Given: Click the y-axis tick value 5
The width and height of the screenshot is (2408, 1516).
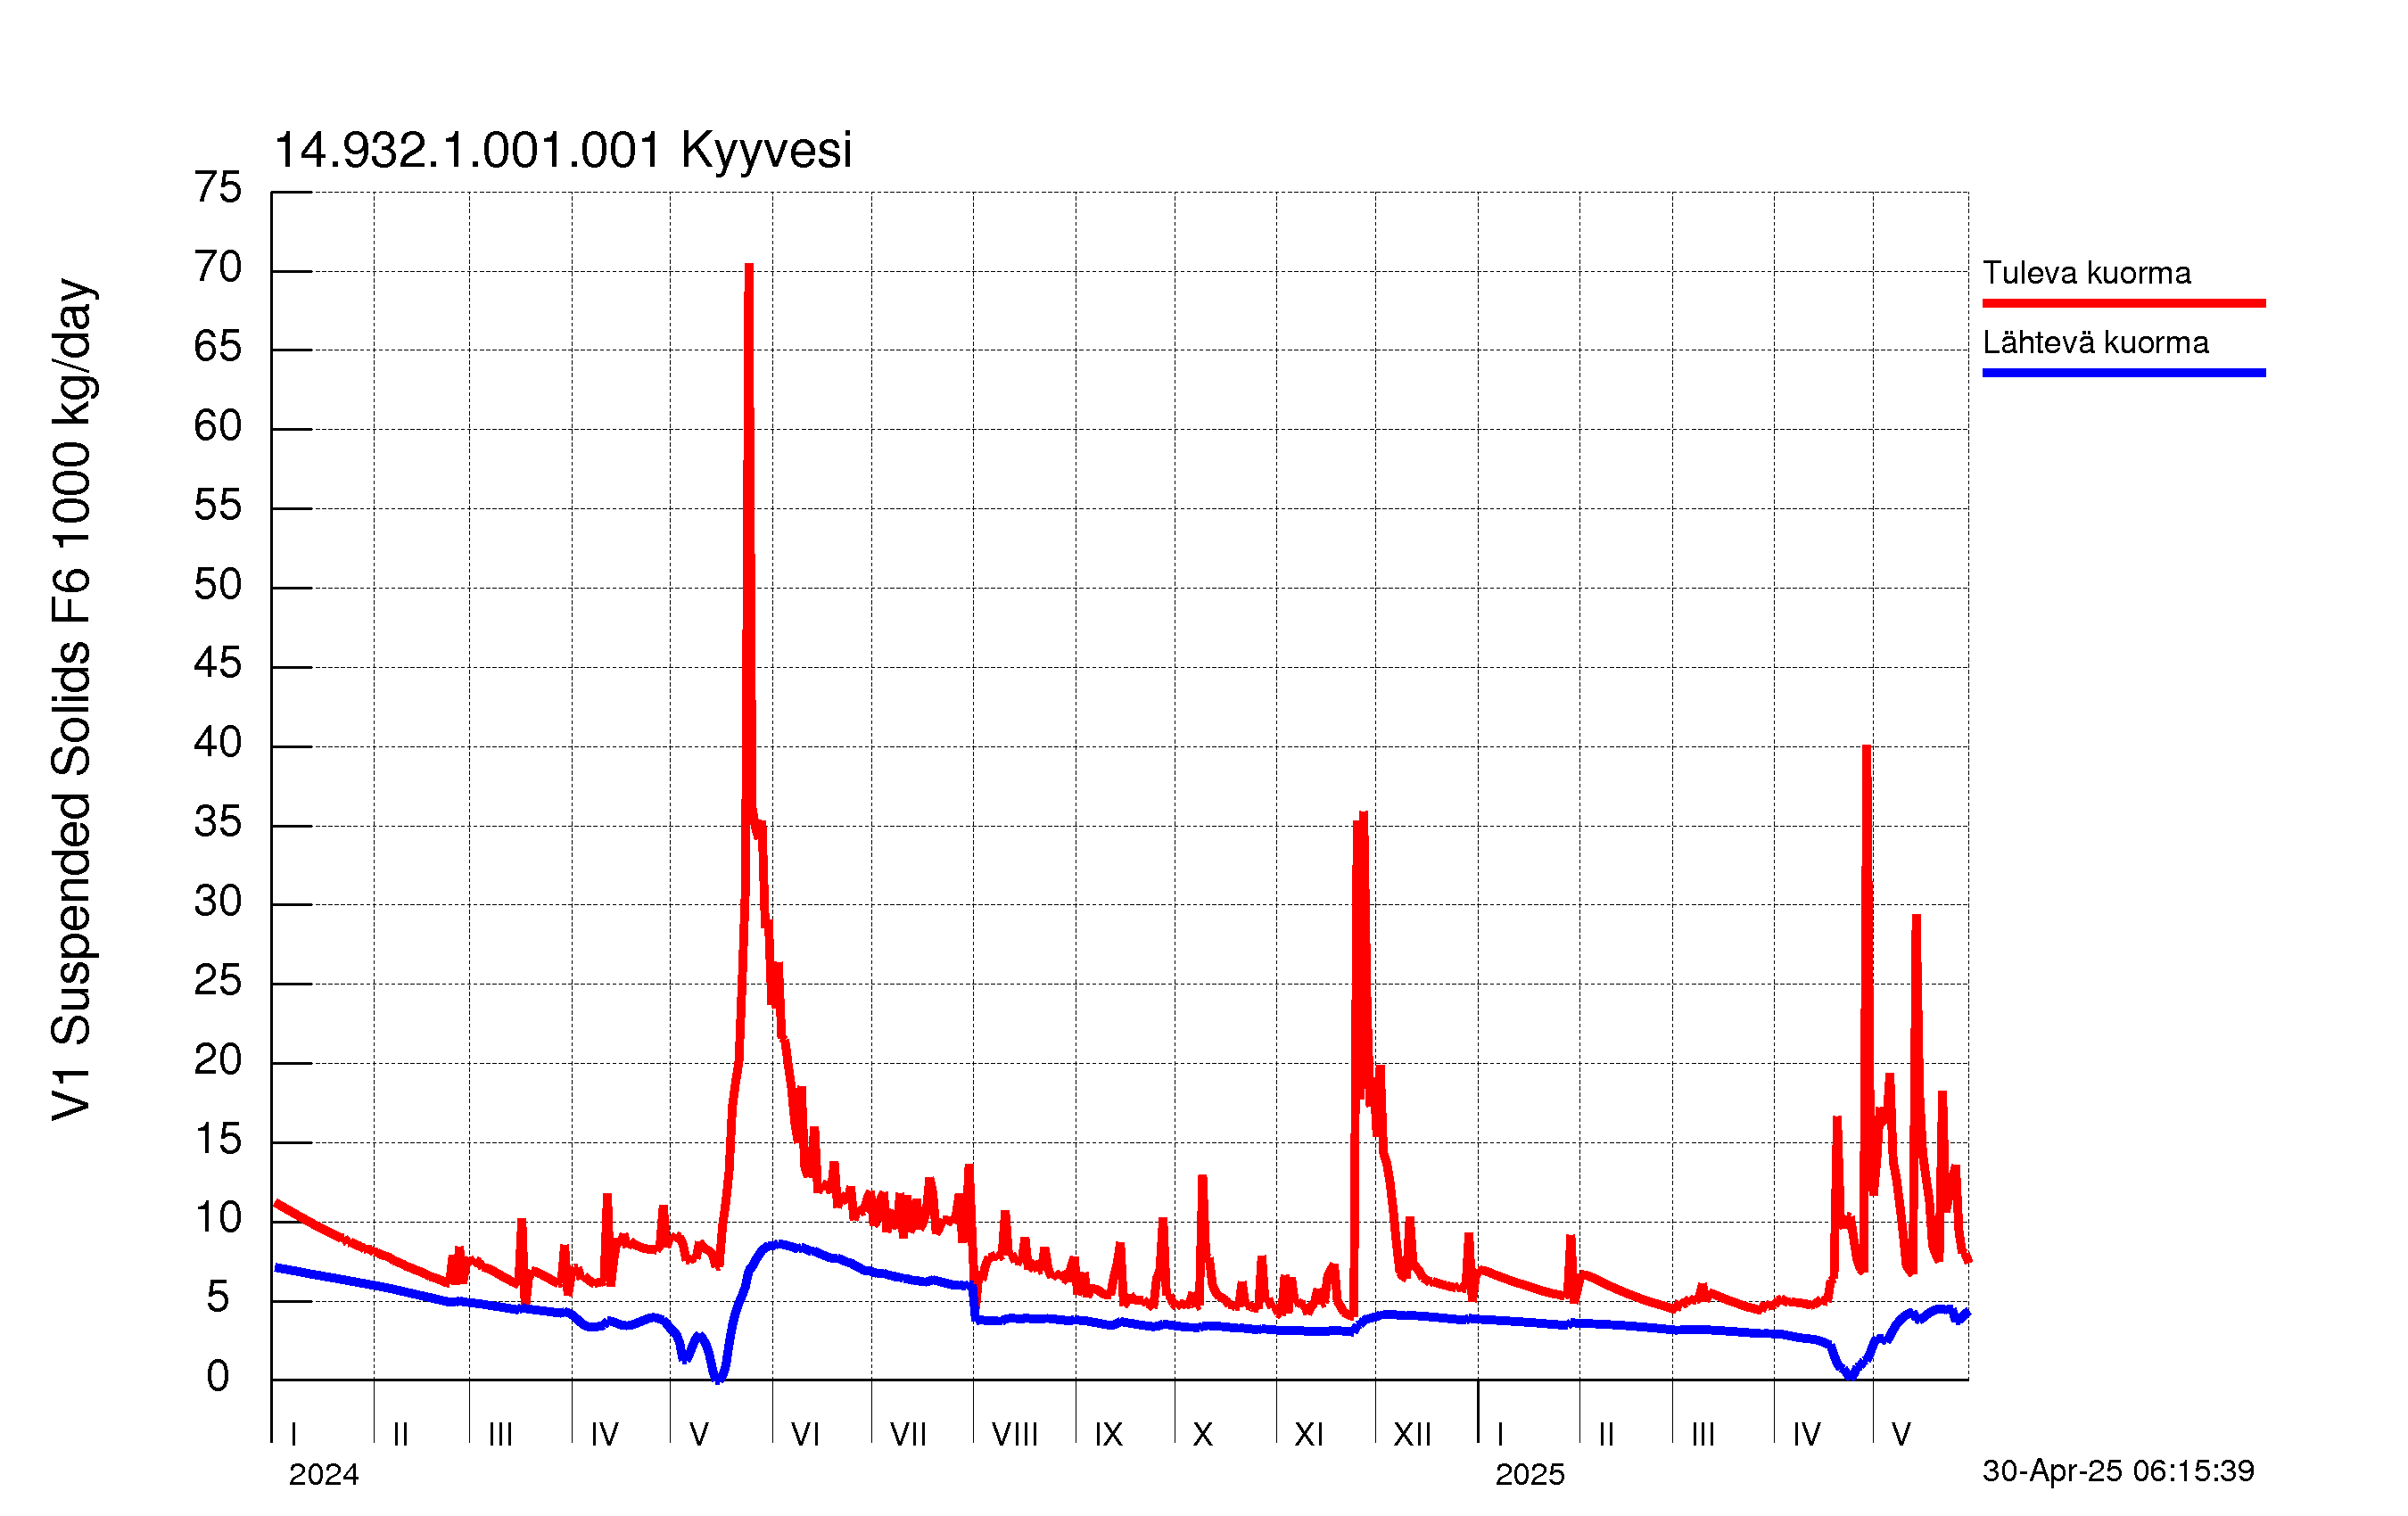Looking at the screenshot, I should point(218,1298).
